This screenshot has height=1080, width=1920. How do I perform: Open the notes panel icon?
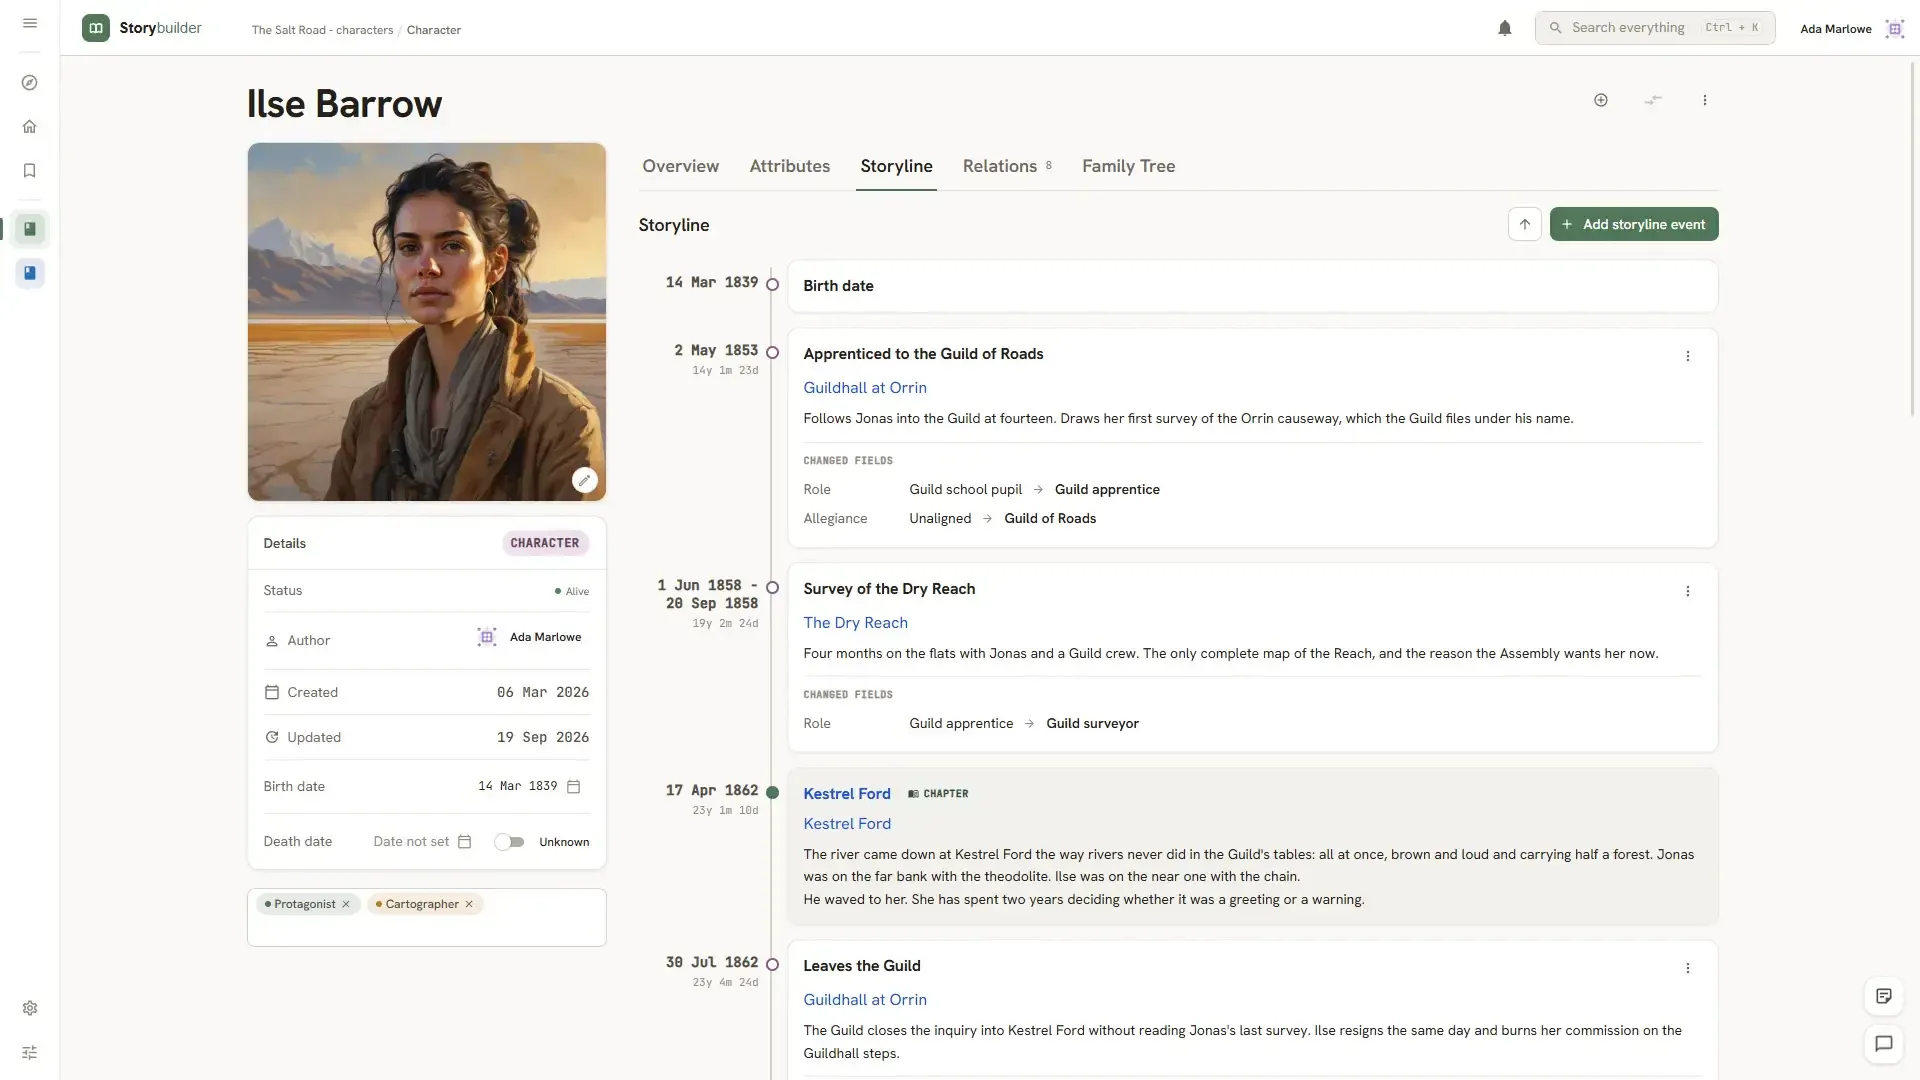click(1884, 996)
